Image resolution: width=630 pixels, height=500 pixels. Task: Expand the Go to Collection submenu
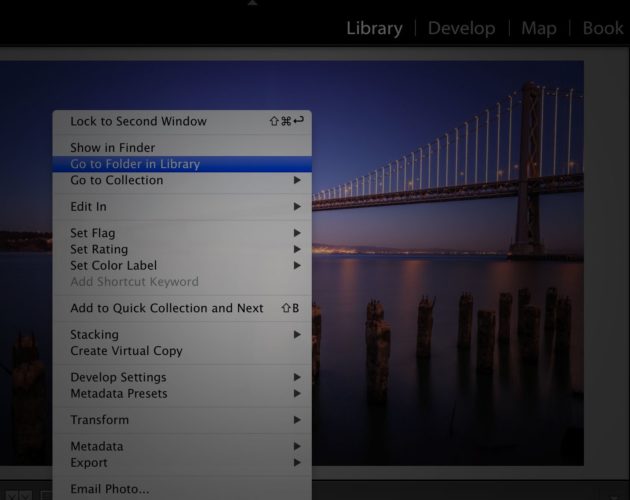click(x=182, y=180)
